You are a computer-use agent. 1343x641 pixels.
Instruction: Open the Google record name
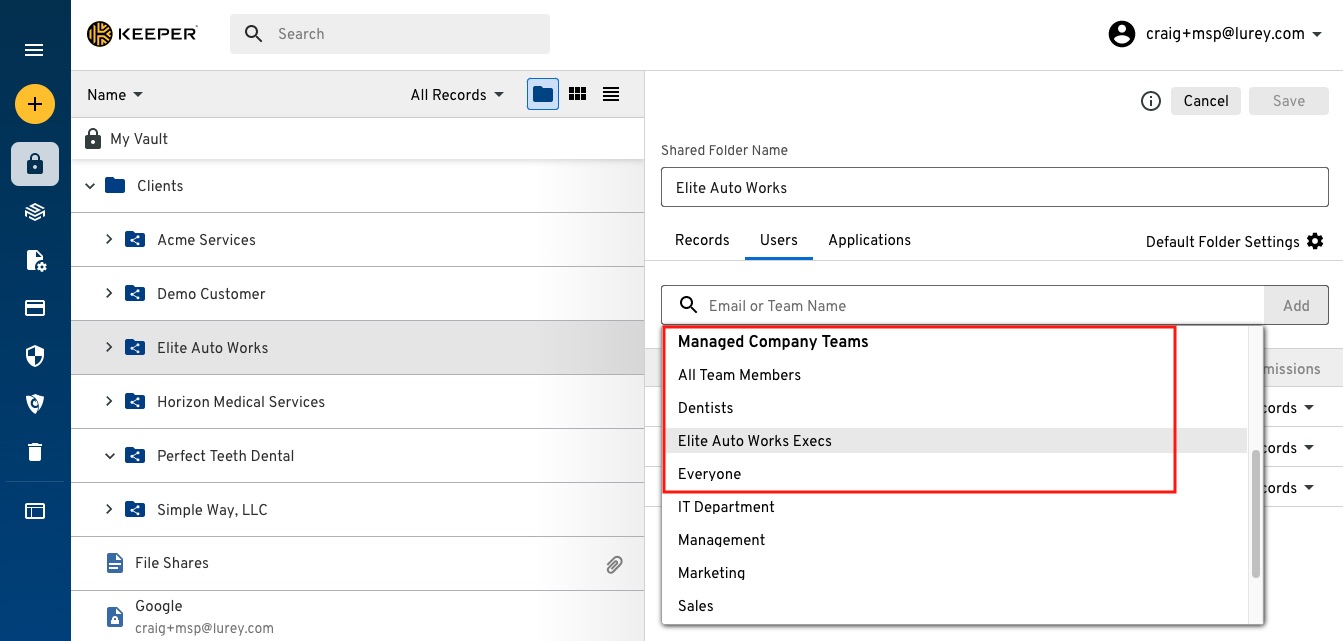(x=159, y=606)
